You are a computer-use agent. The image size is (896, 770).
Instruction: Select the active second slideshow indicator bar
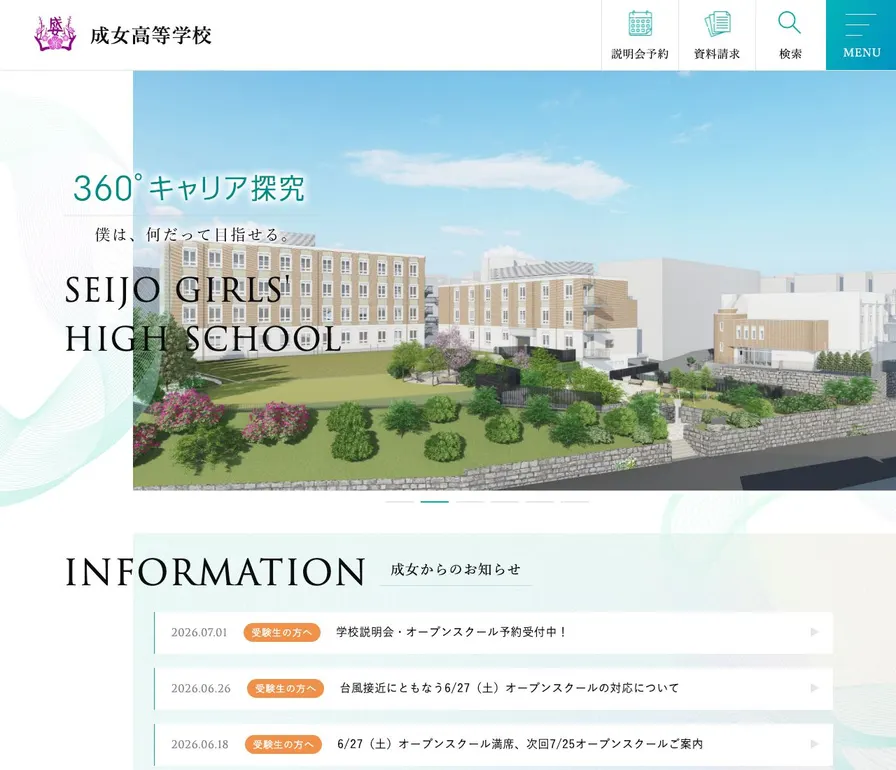pos(435,502)
